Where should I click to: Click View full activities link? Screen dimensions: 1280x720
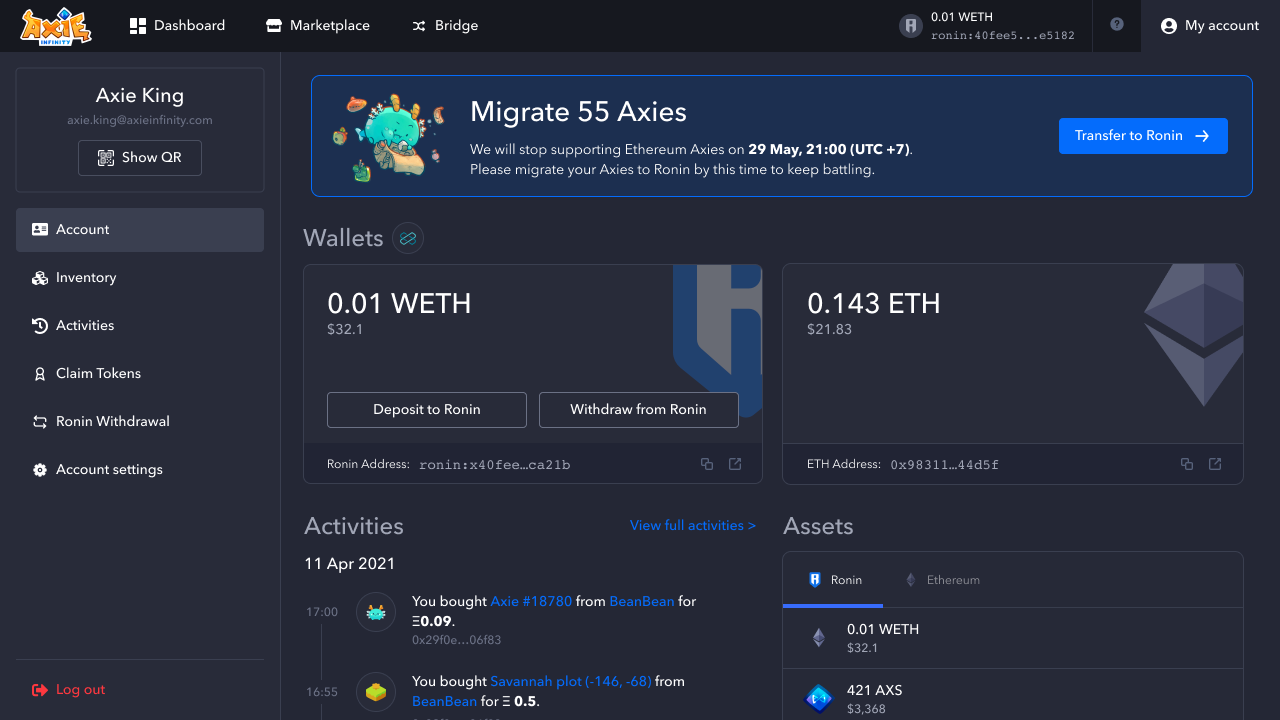(x=693, y=526)
